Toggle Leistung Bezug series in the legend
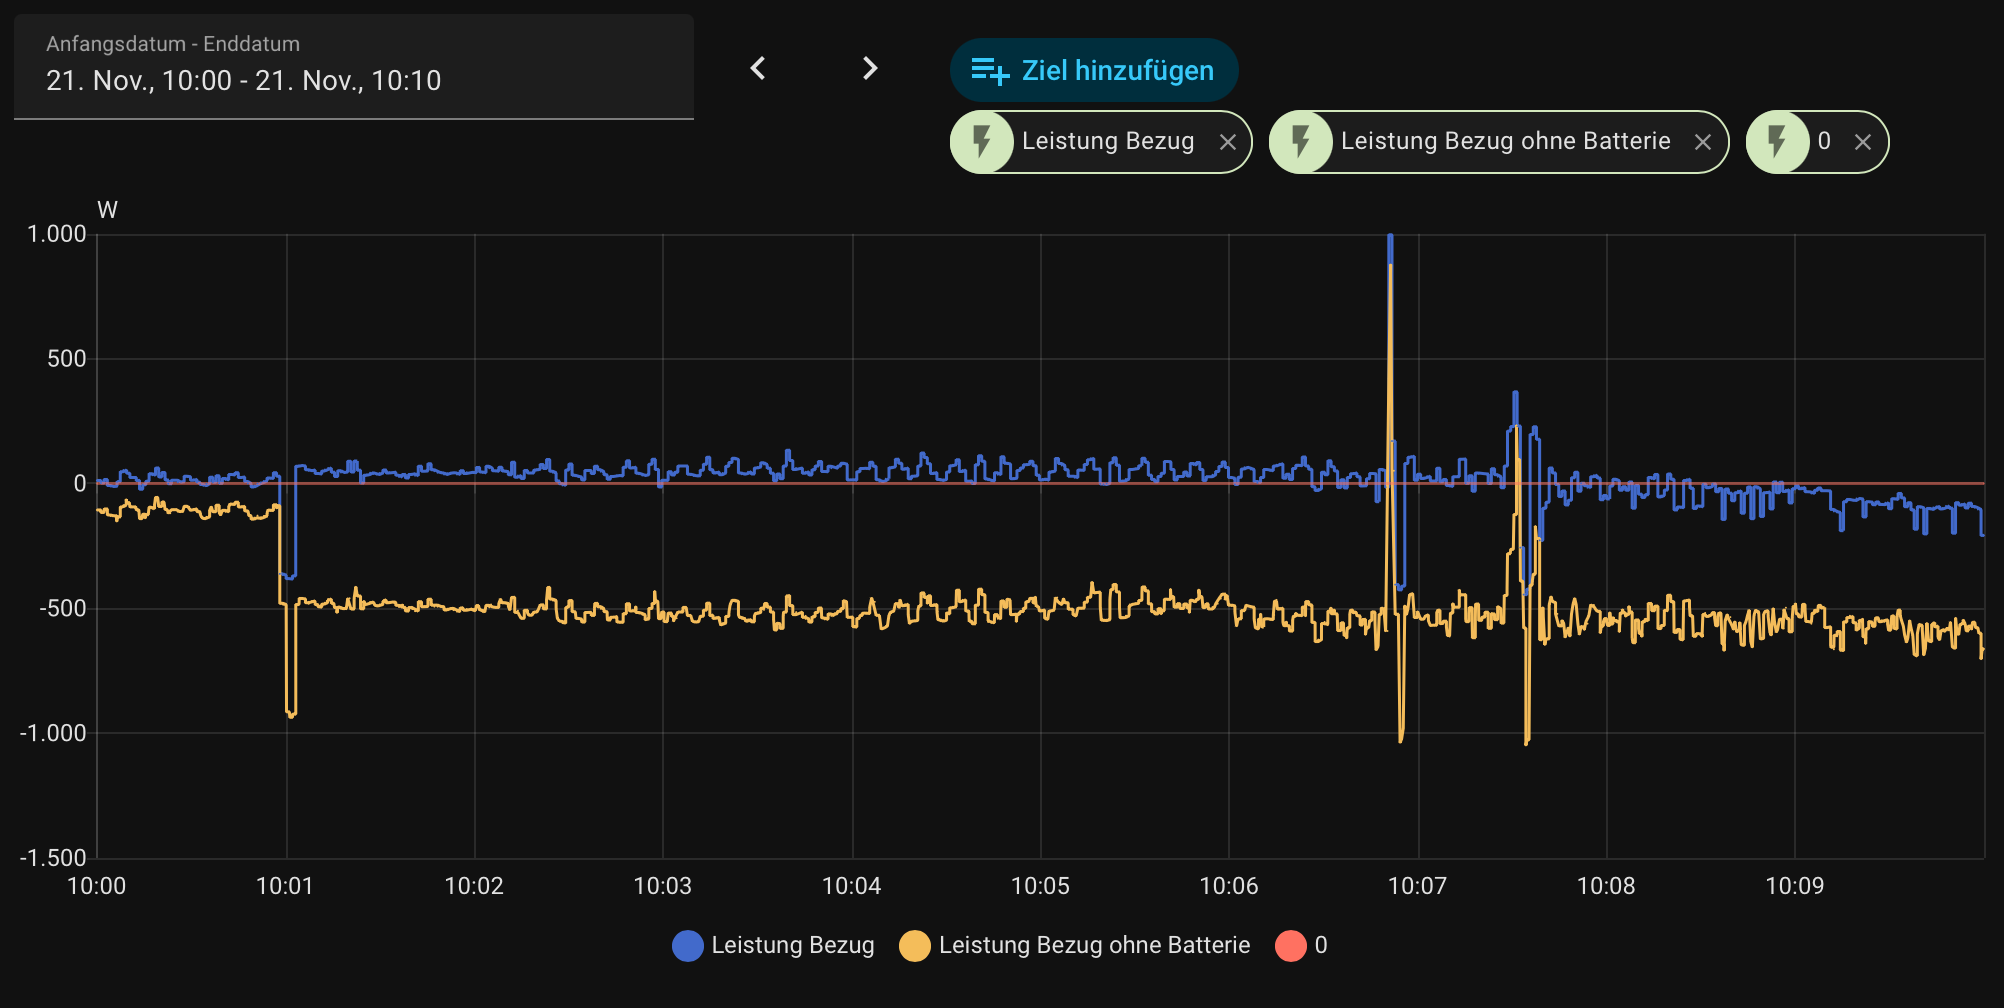 coord(792,945)
